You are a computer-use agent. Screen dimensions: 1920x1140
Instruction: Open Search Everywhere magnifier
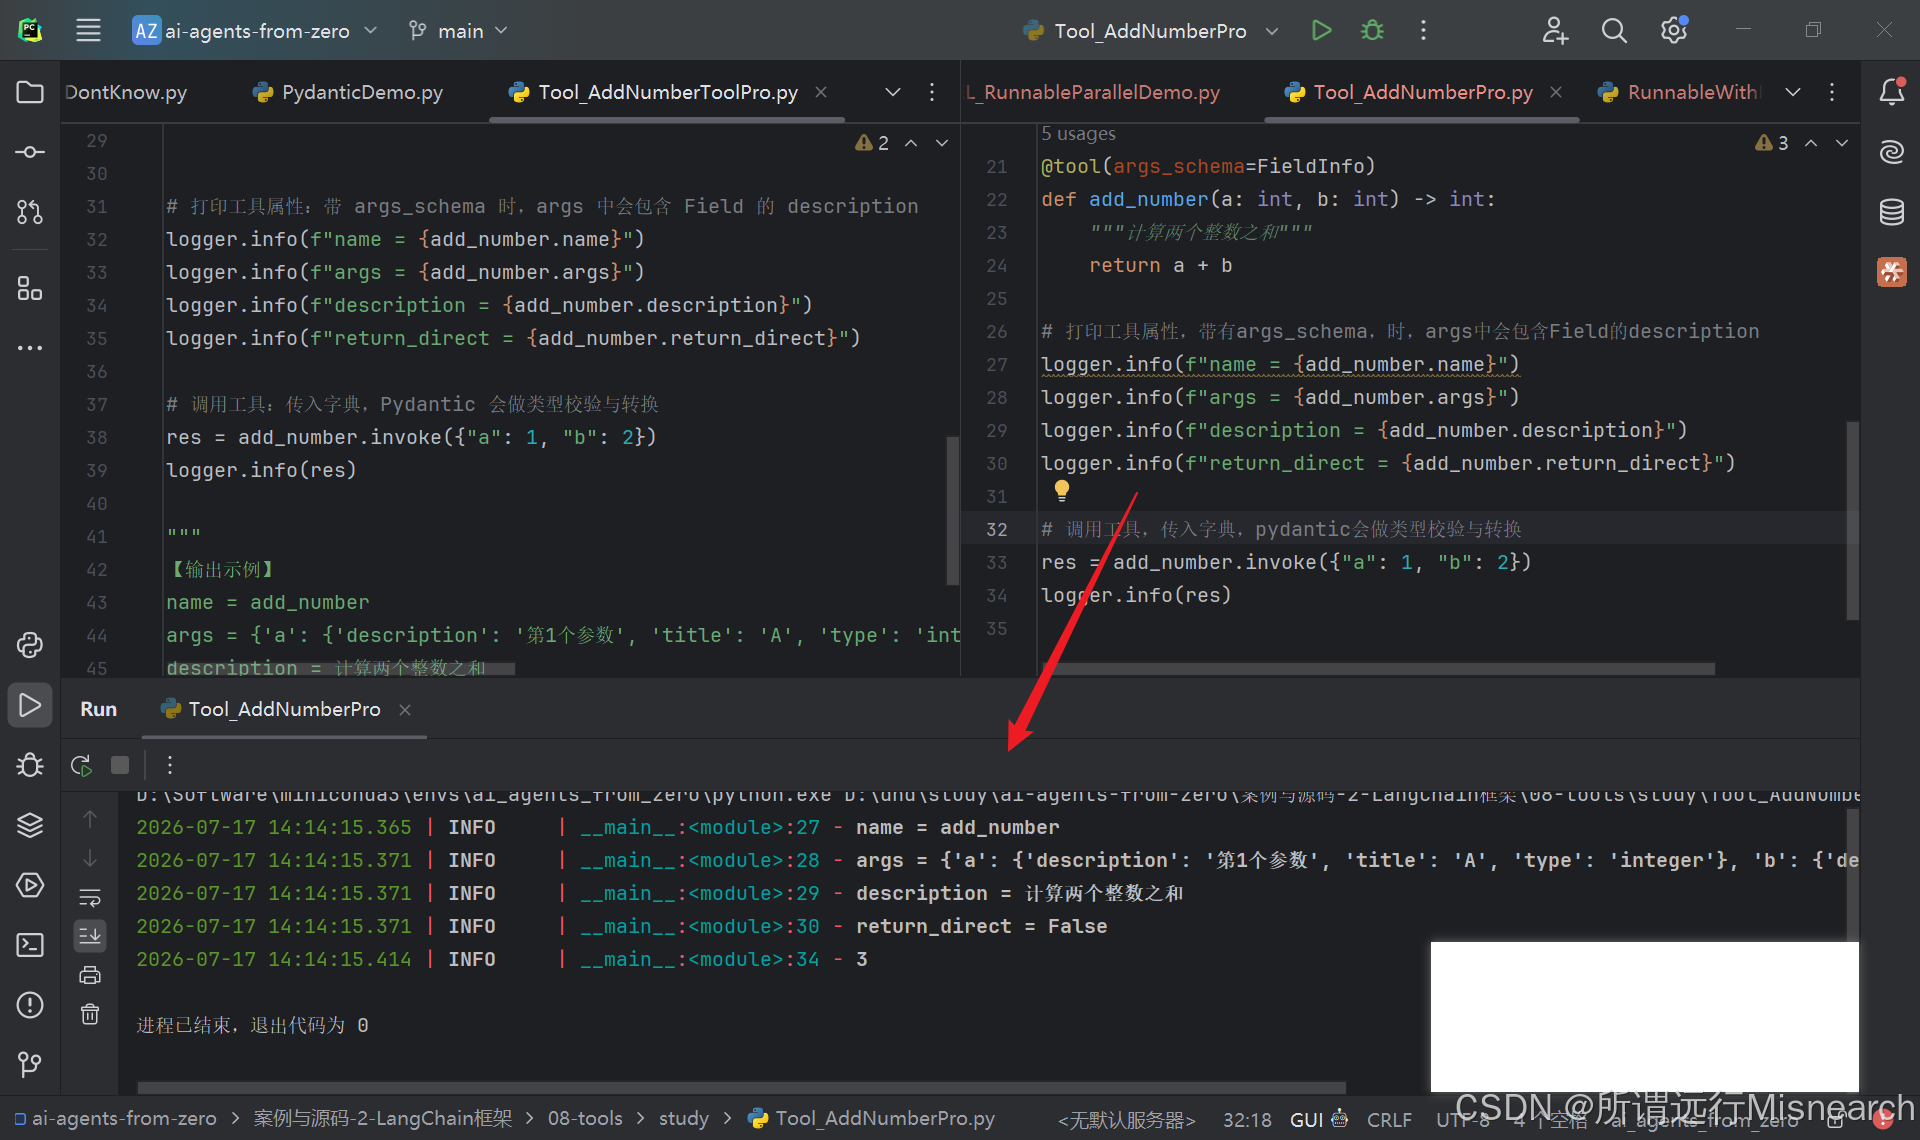click(1614, 30)
